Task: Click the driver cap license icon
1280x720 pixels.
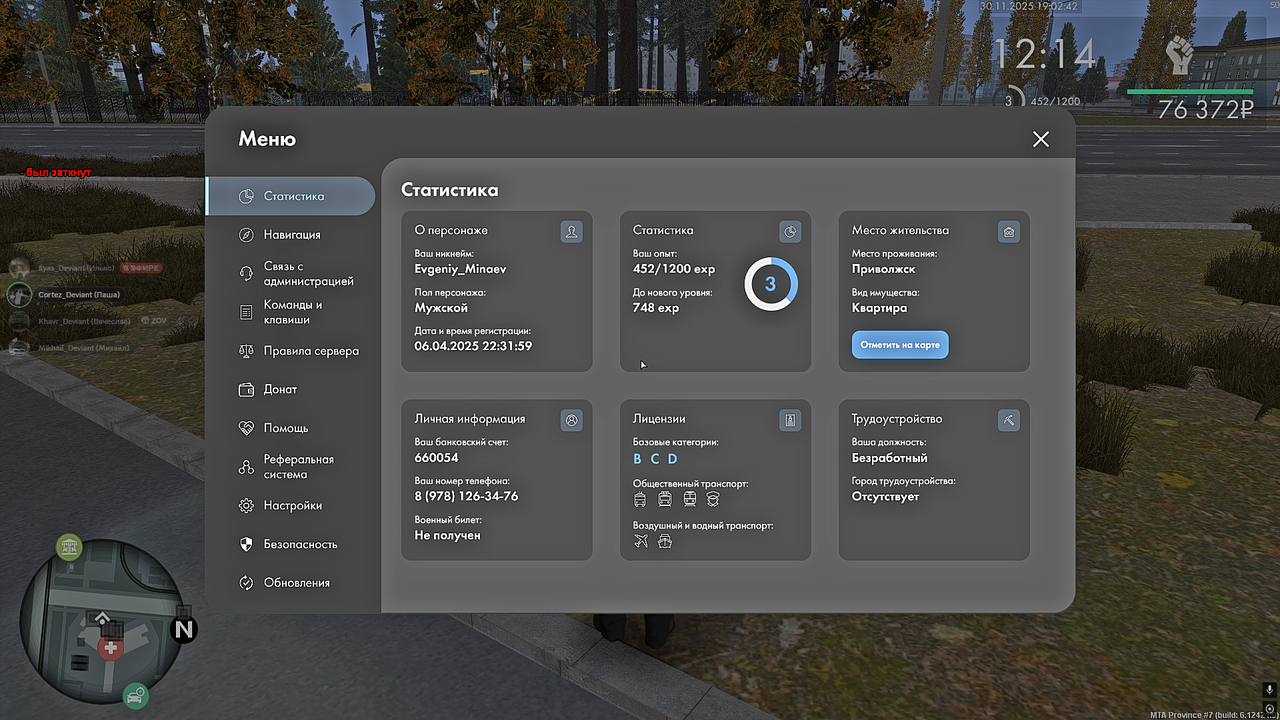Action: pyautogui.click(x=713, y=498)
